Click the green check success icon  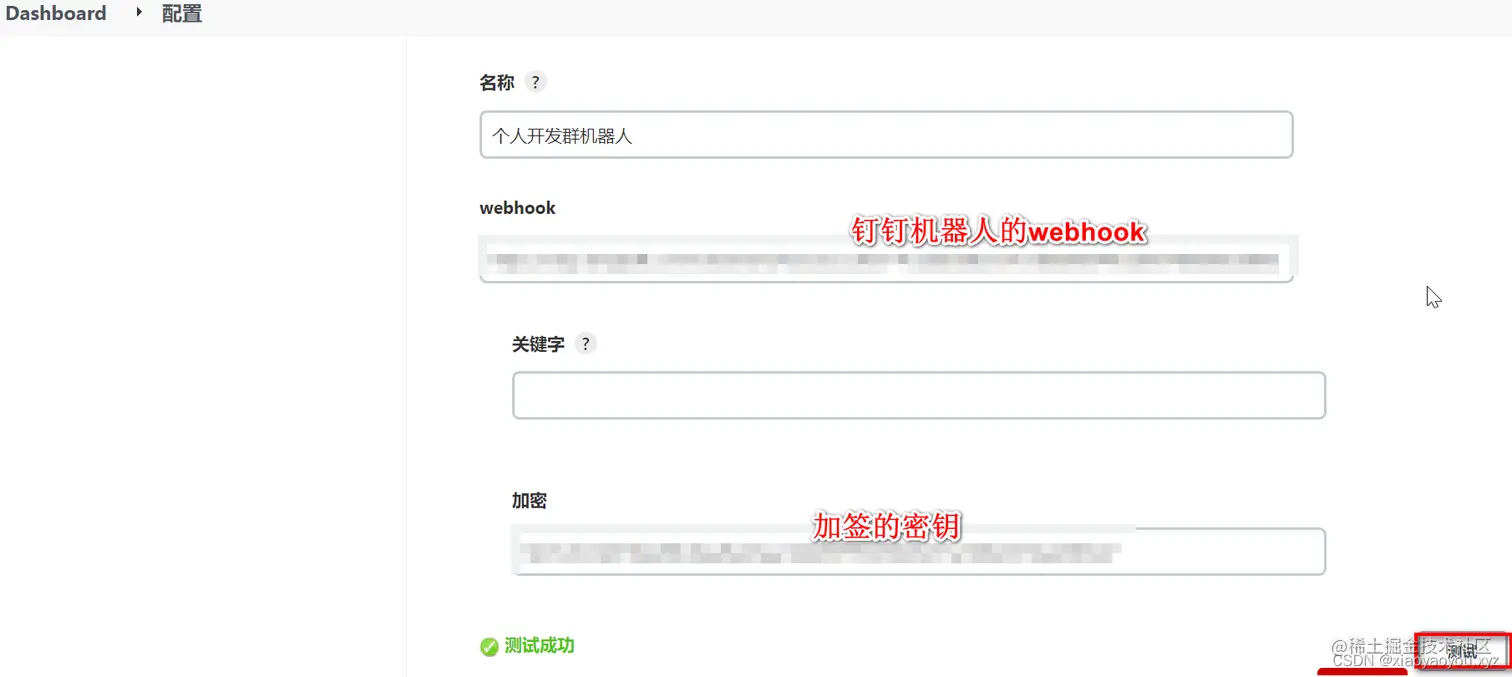[489, 647]
